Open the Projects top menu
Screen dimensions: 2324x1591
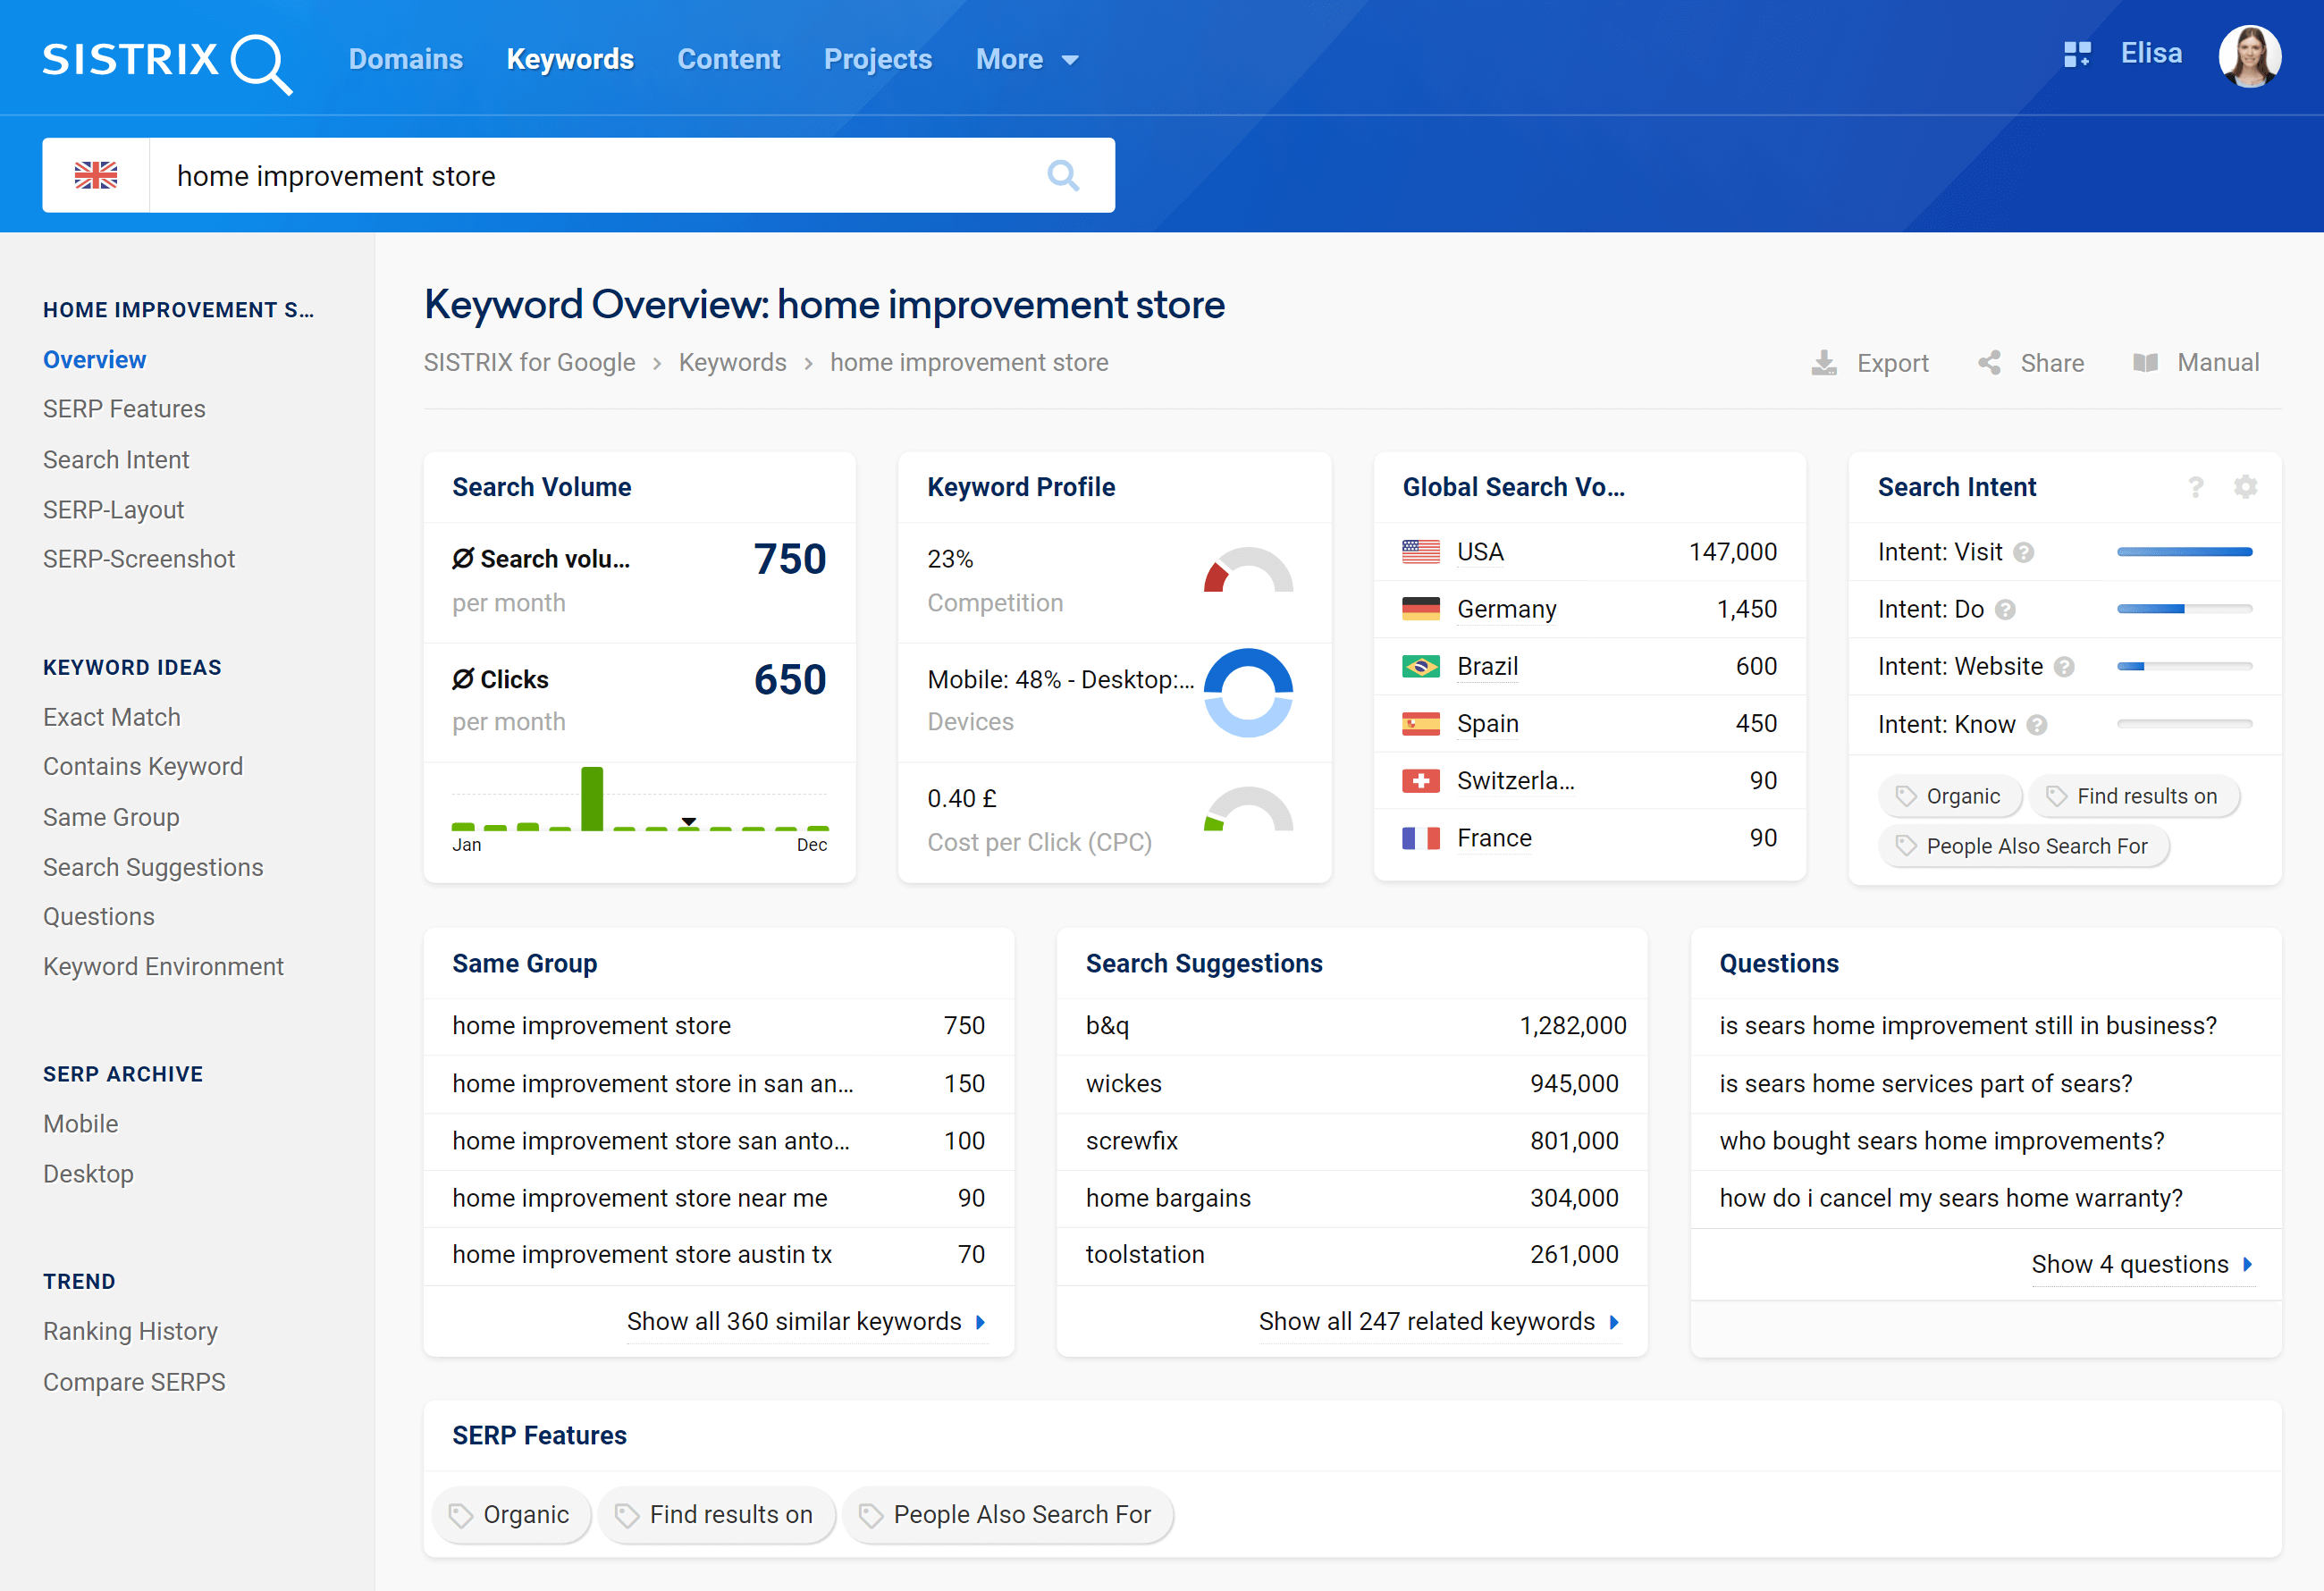click(877, 59)
